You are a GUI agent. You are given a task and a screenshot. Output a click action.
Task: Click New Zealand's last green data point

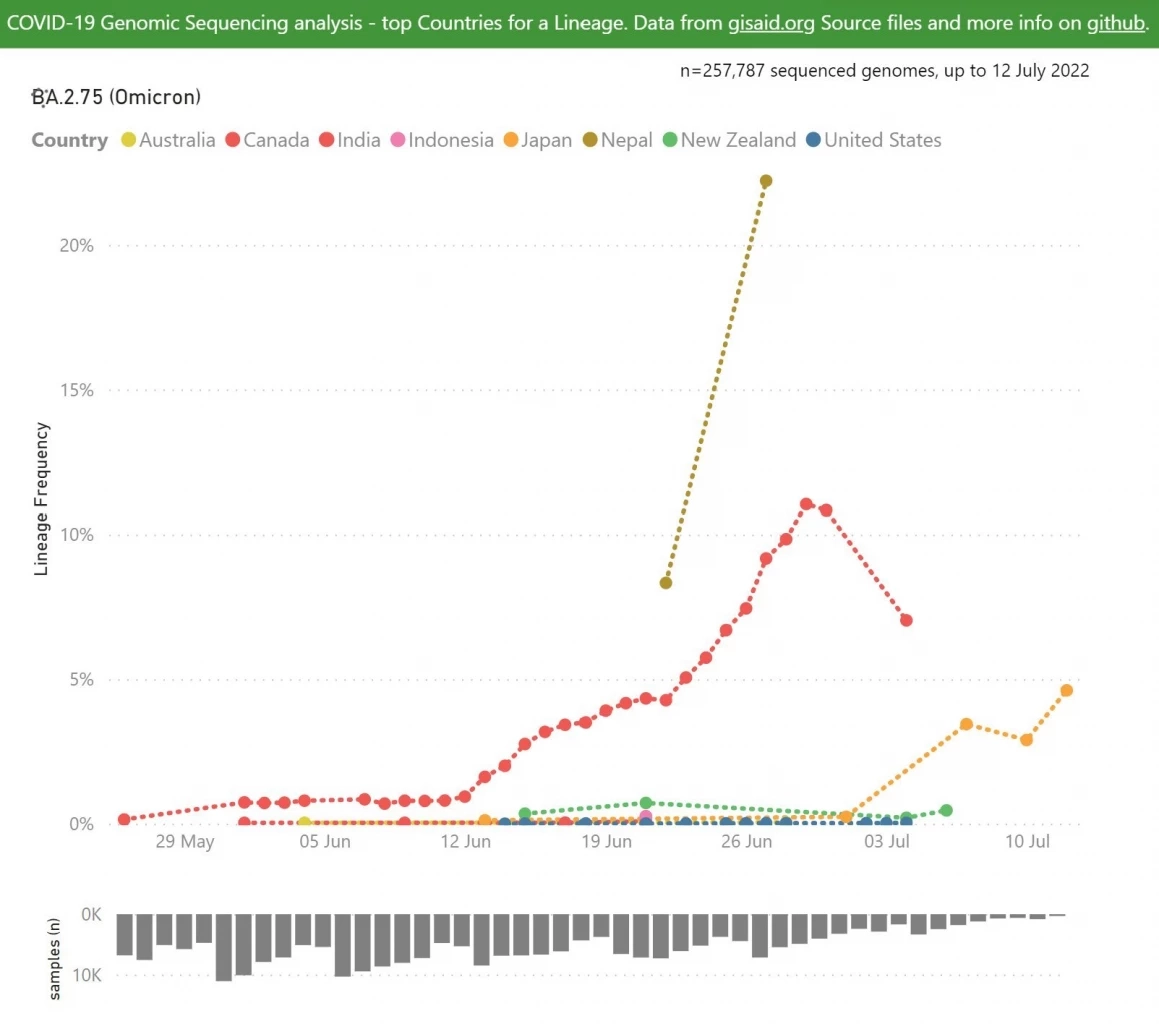946,810
